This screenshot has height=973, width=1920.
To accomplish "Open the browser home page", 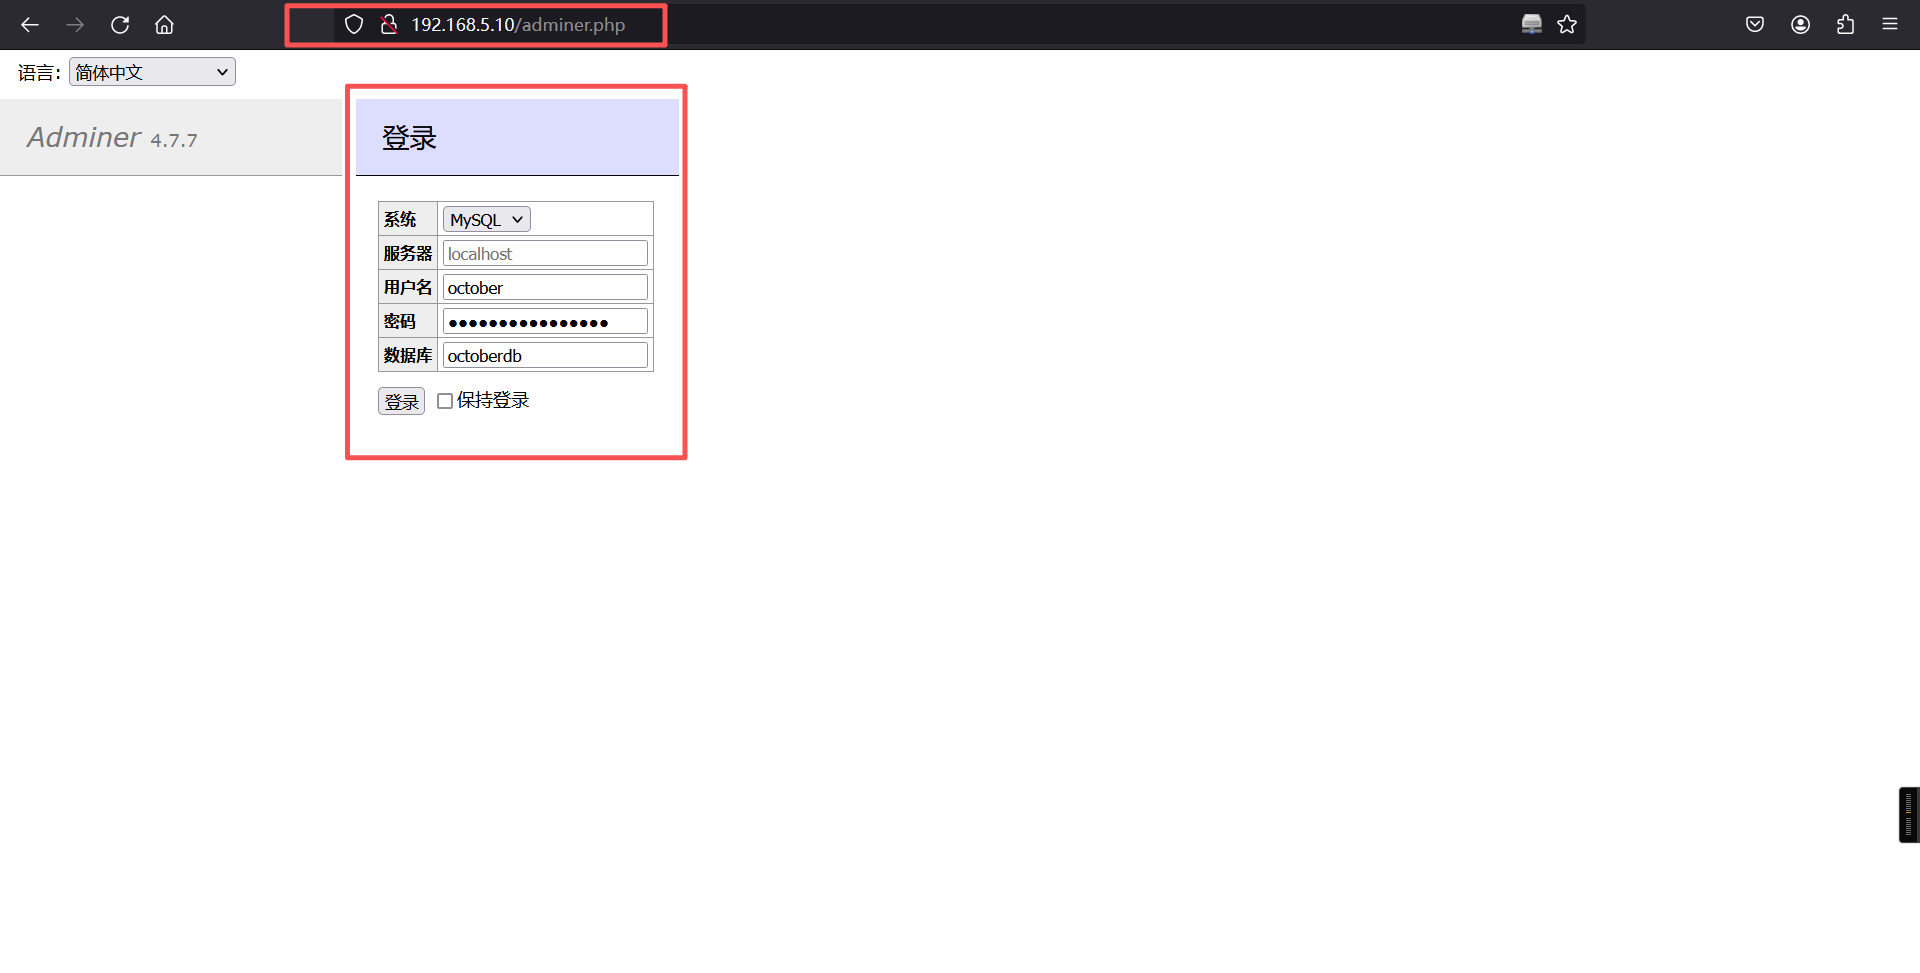I will coord(164,24).
